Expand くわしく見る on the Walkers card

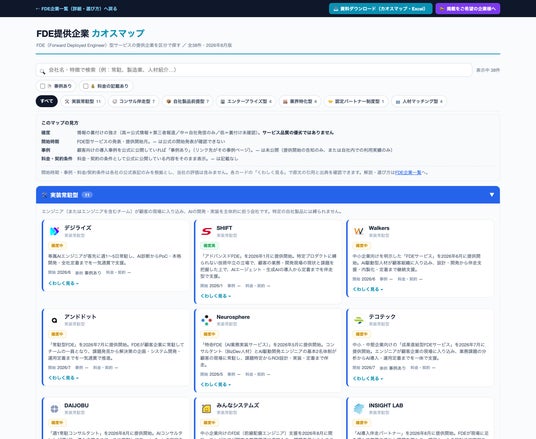pos(368,289)
